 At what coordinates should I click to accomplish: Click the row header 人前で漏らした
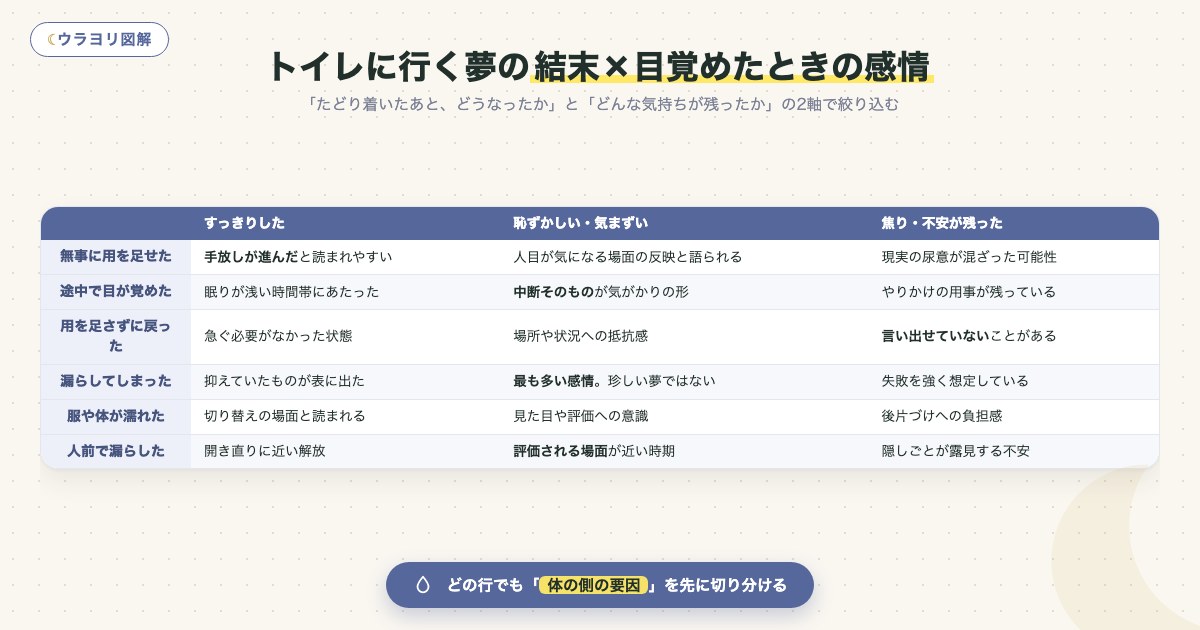pyautogui.click(x=116, y=452)
